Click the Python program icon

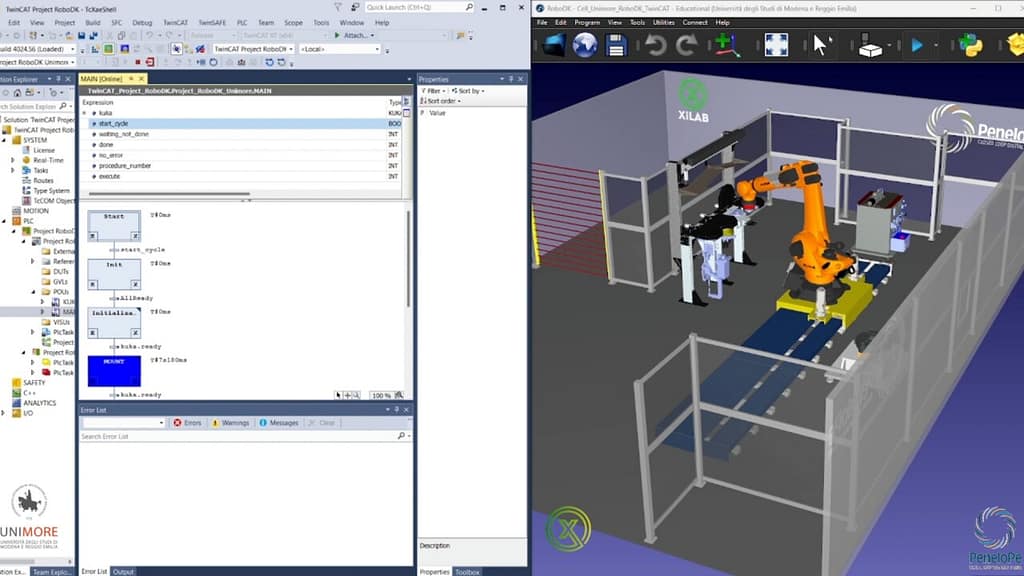coord(969,45)
